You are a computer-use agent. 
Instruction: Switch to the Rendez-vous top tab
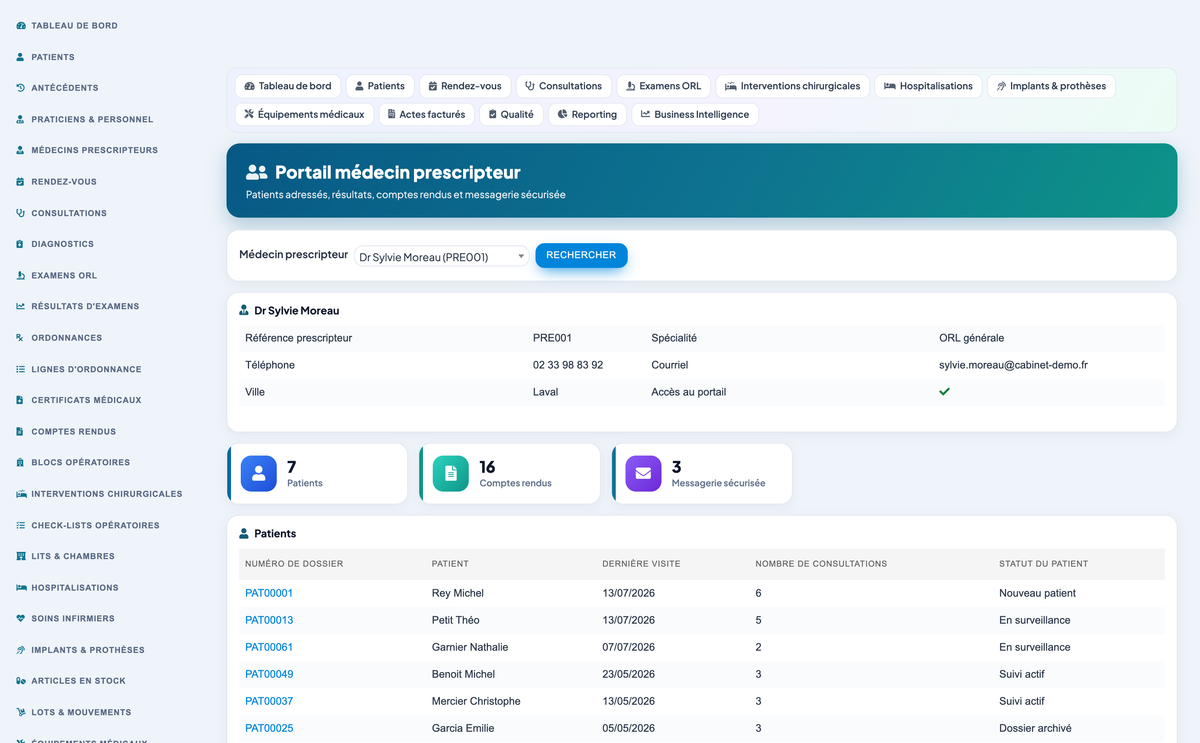(x=466, y=86)
